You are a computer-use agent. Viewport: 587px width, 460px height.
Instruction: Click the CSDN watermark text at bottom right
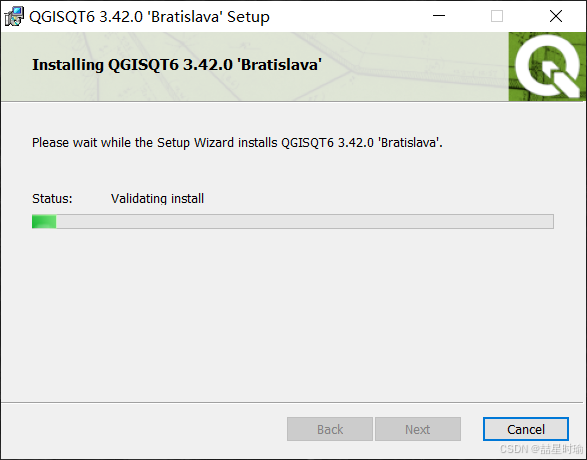tap(541, 448)
